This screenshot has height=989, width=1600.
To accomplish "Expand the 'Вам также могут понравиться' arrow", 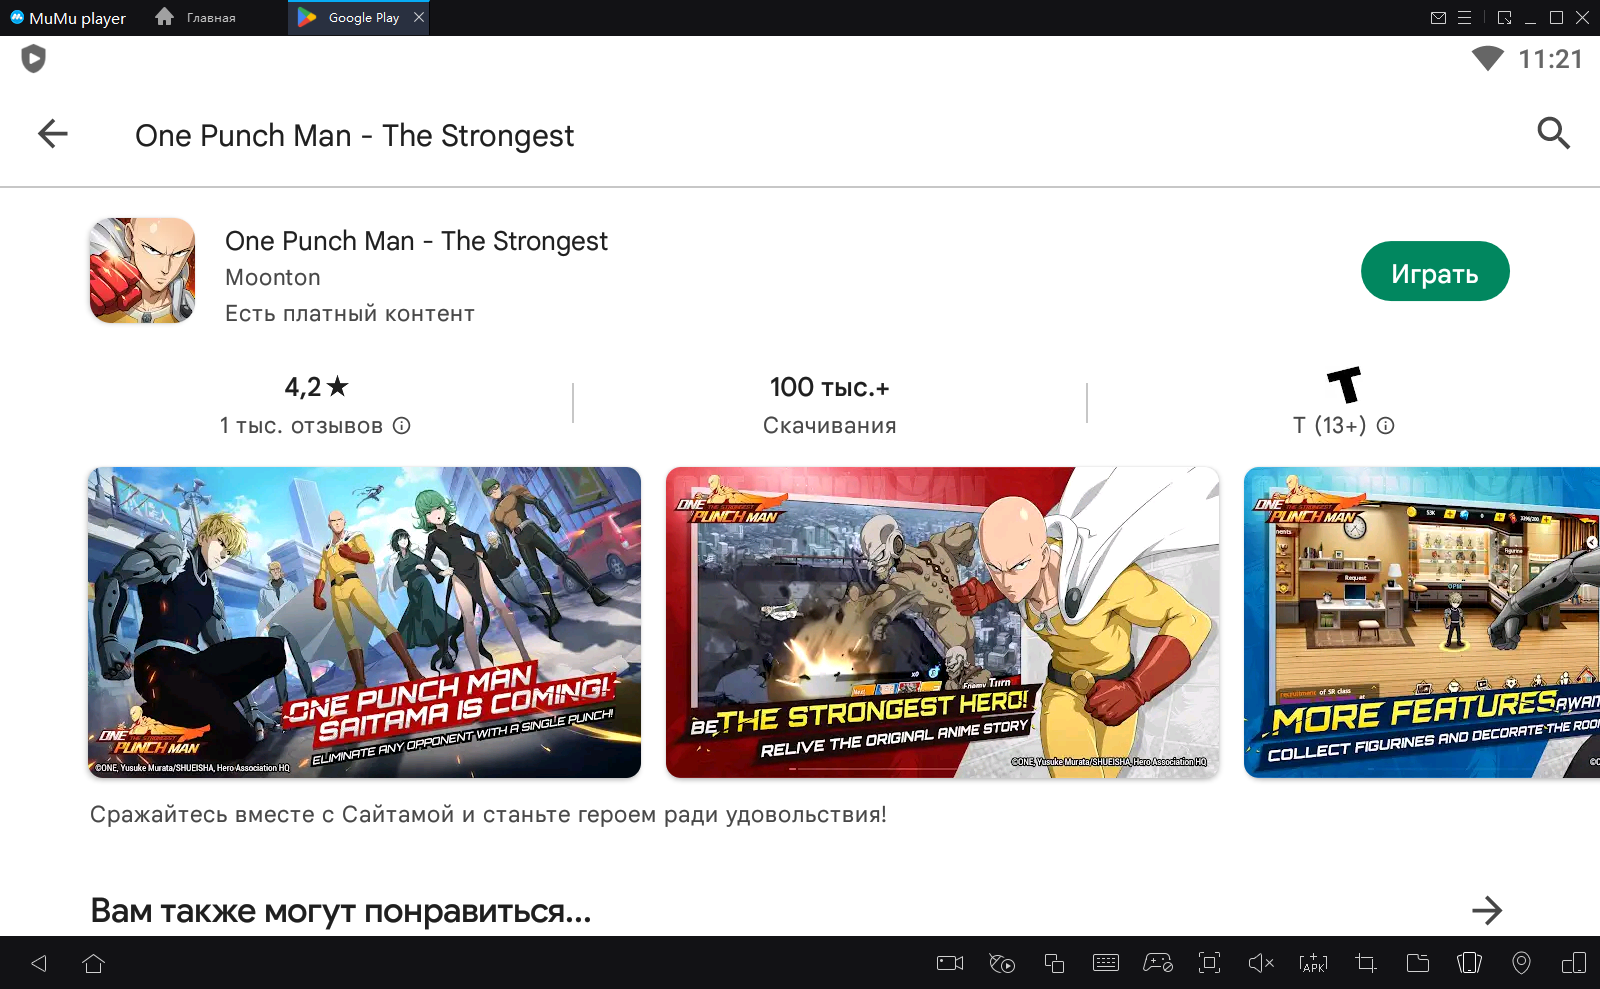I will (1486, 910).
